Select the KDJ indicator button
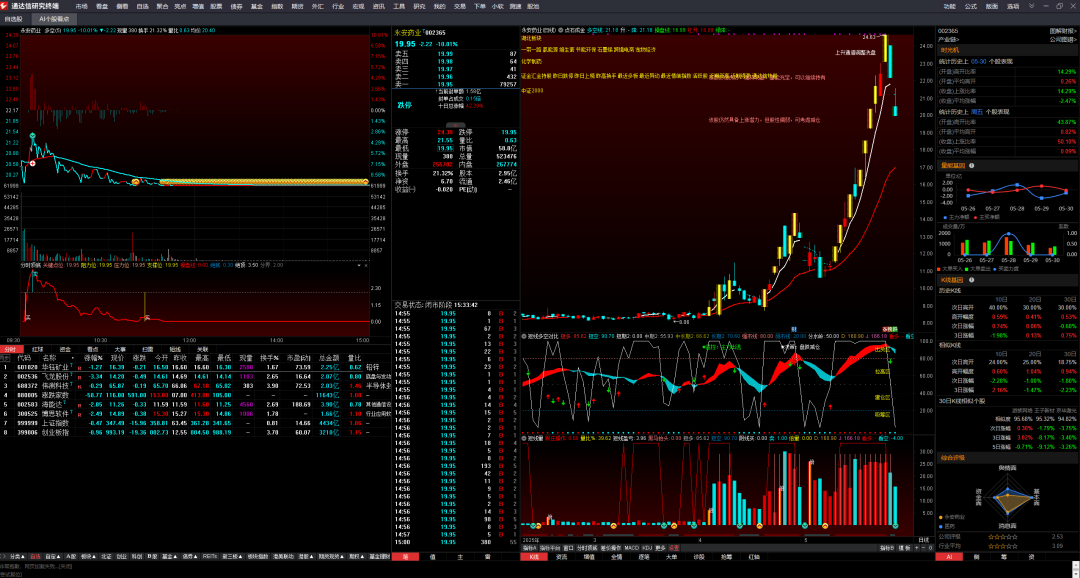The image size is (1080, 578). [x=647, y=548]
